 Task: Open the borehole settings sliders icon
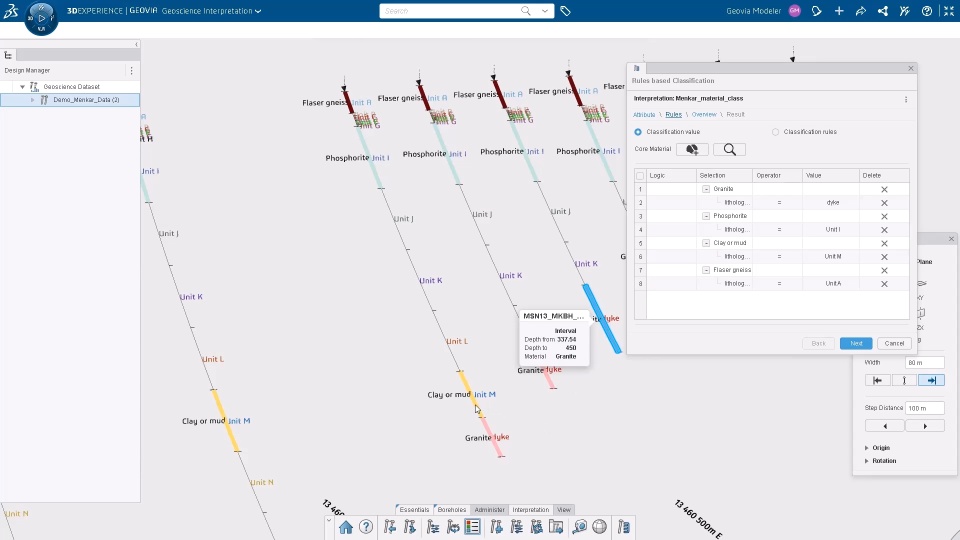click(x=433, y=527)
